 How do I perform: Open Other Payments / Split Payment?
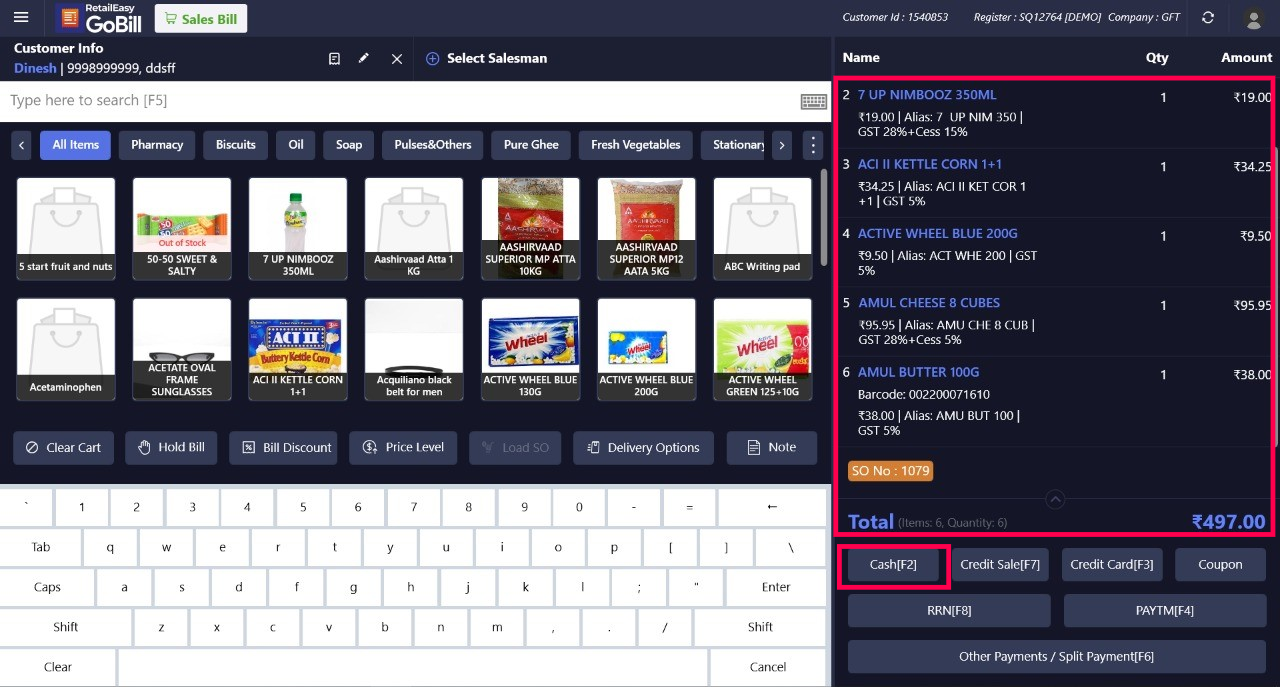[1057, 657]
